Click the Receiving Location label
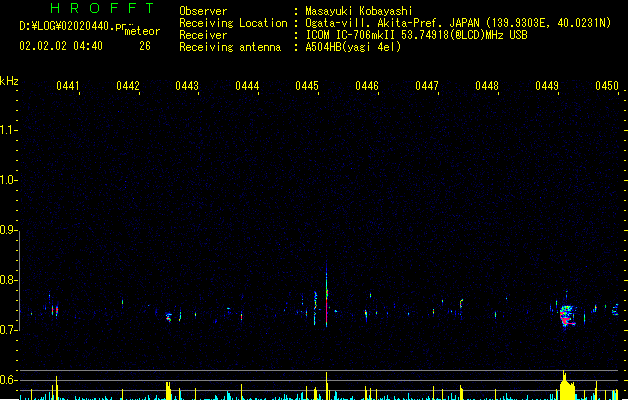The image size is (629, 400). pyautogui.click(x=233, y=23)
